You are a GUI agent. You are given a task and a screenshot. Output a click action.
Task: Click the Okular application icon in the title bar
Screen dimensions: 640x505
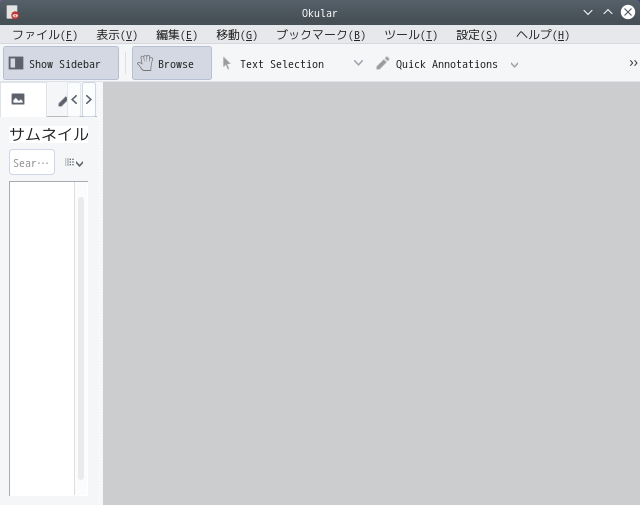[x=12, y=13]
